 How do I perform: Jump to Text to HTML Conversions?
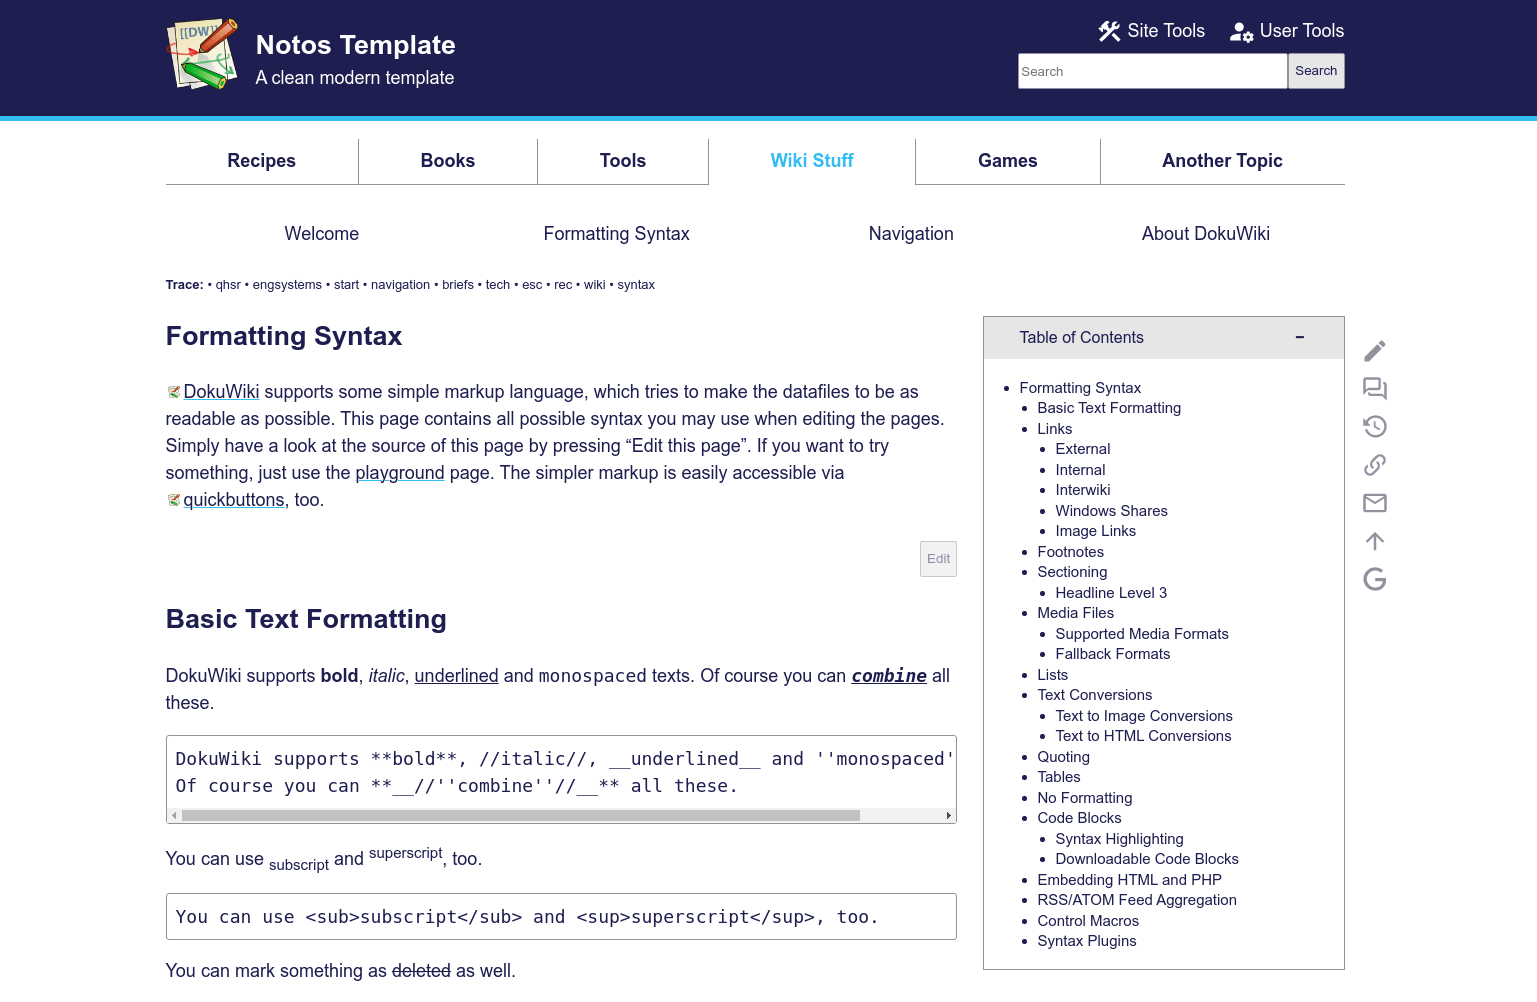tap(1143, 736)
